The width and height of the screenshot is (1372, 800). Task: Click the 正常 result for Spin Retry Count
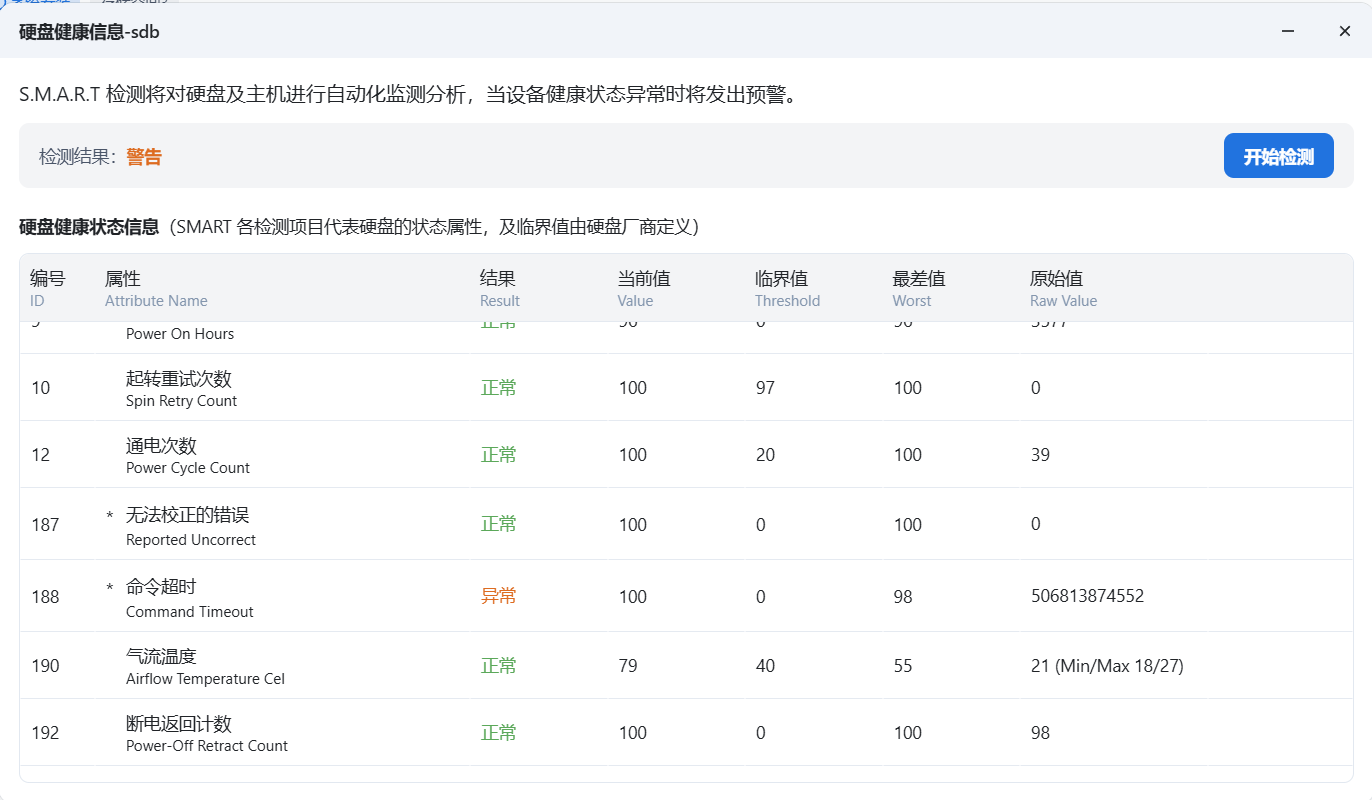pos(499,388)
